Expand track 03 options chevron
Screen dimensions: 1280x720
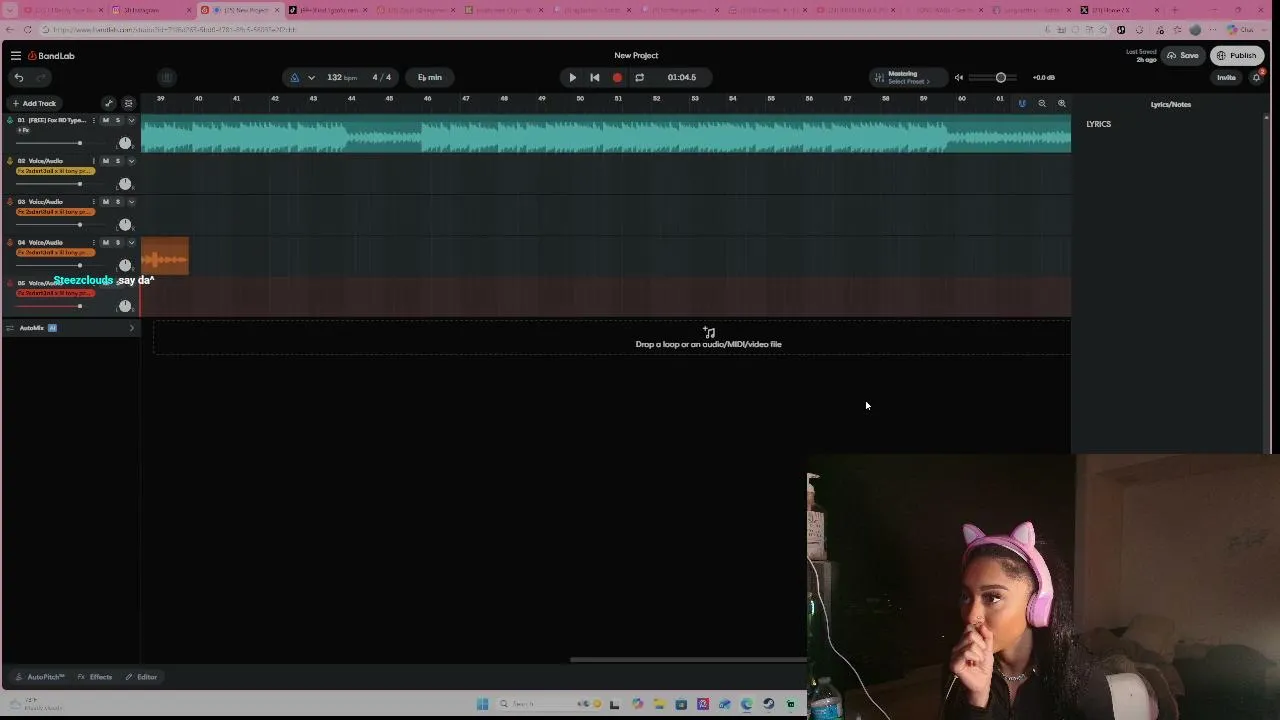[131, 202]
